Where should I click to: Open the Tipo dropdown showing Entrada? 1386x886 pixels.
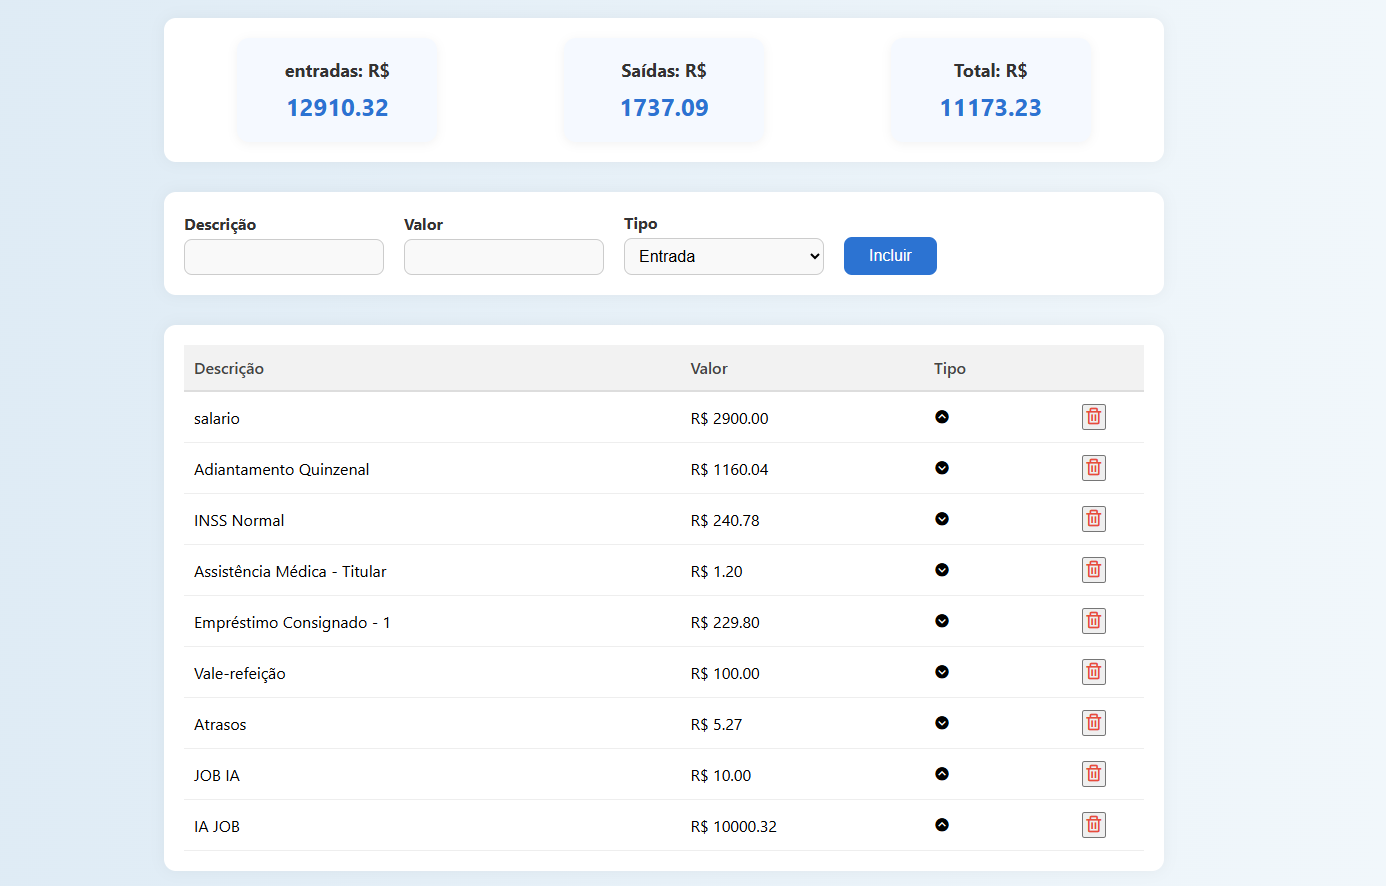point(724,256)
